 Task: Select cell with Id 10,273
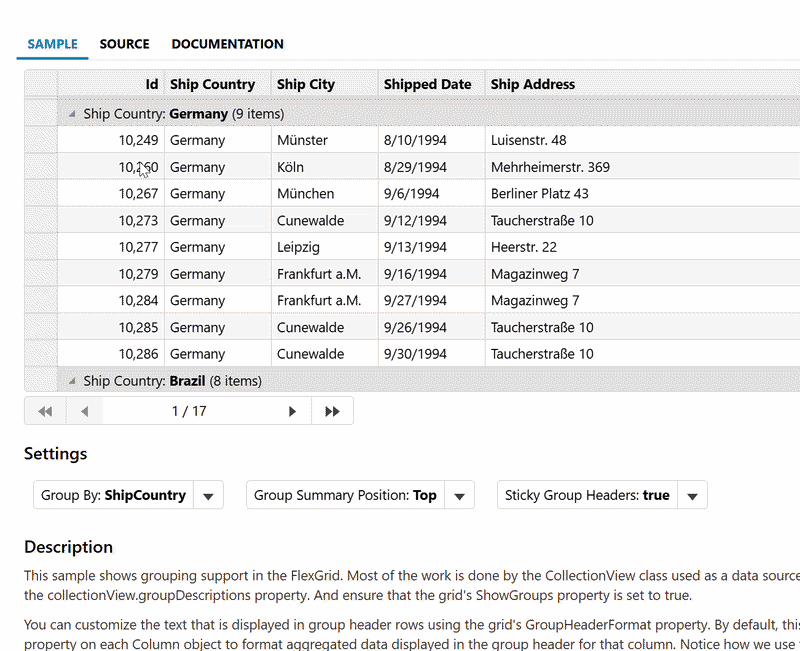[111, 220]
